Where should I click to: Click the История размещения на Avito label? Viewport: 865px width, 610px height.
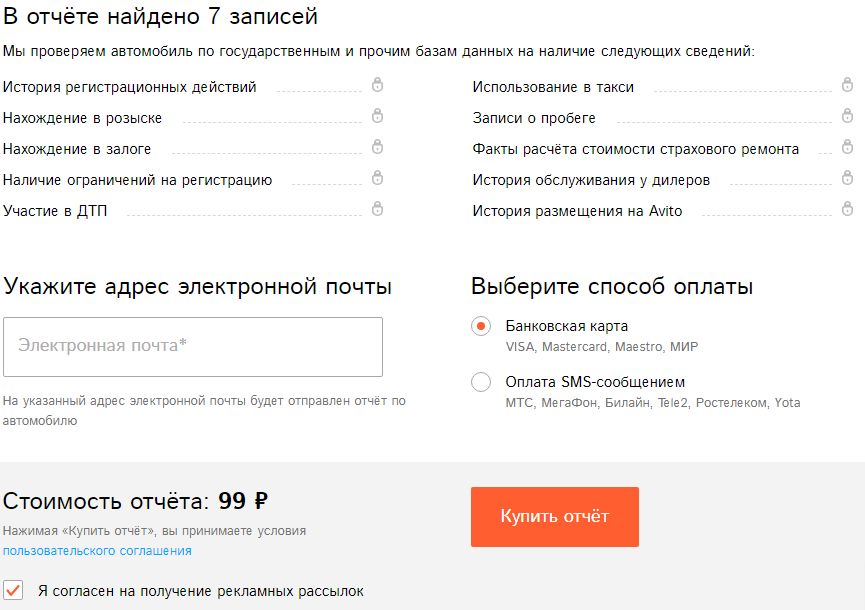[x=577, y=211]
